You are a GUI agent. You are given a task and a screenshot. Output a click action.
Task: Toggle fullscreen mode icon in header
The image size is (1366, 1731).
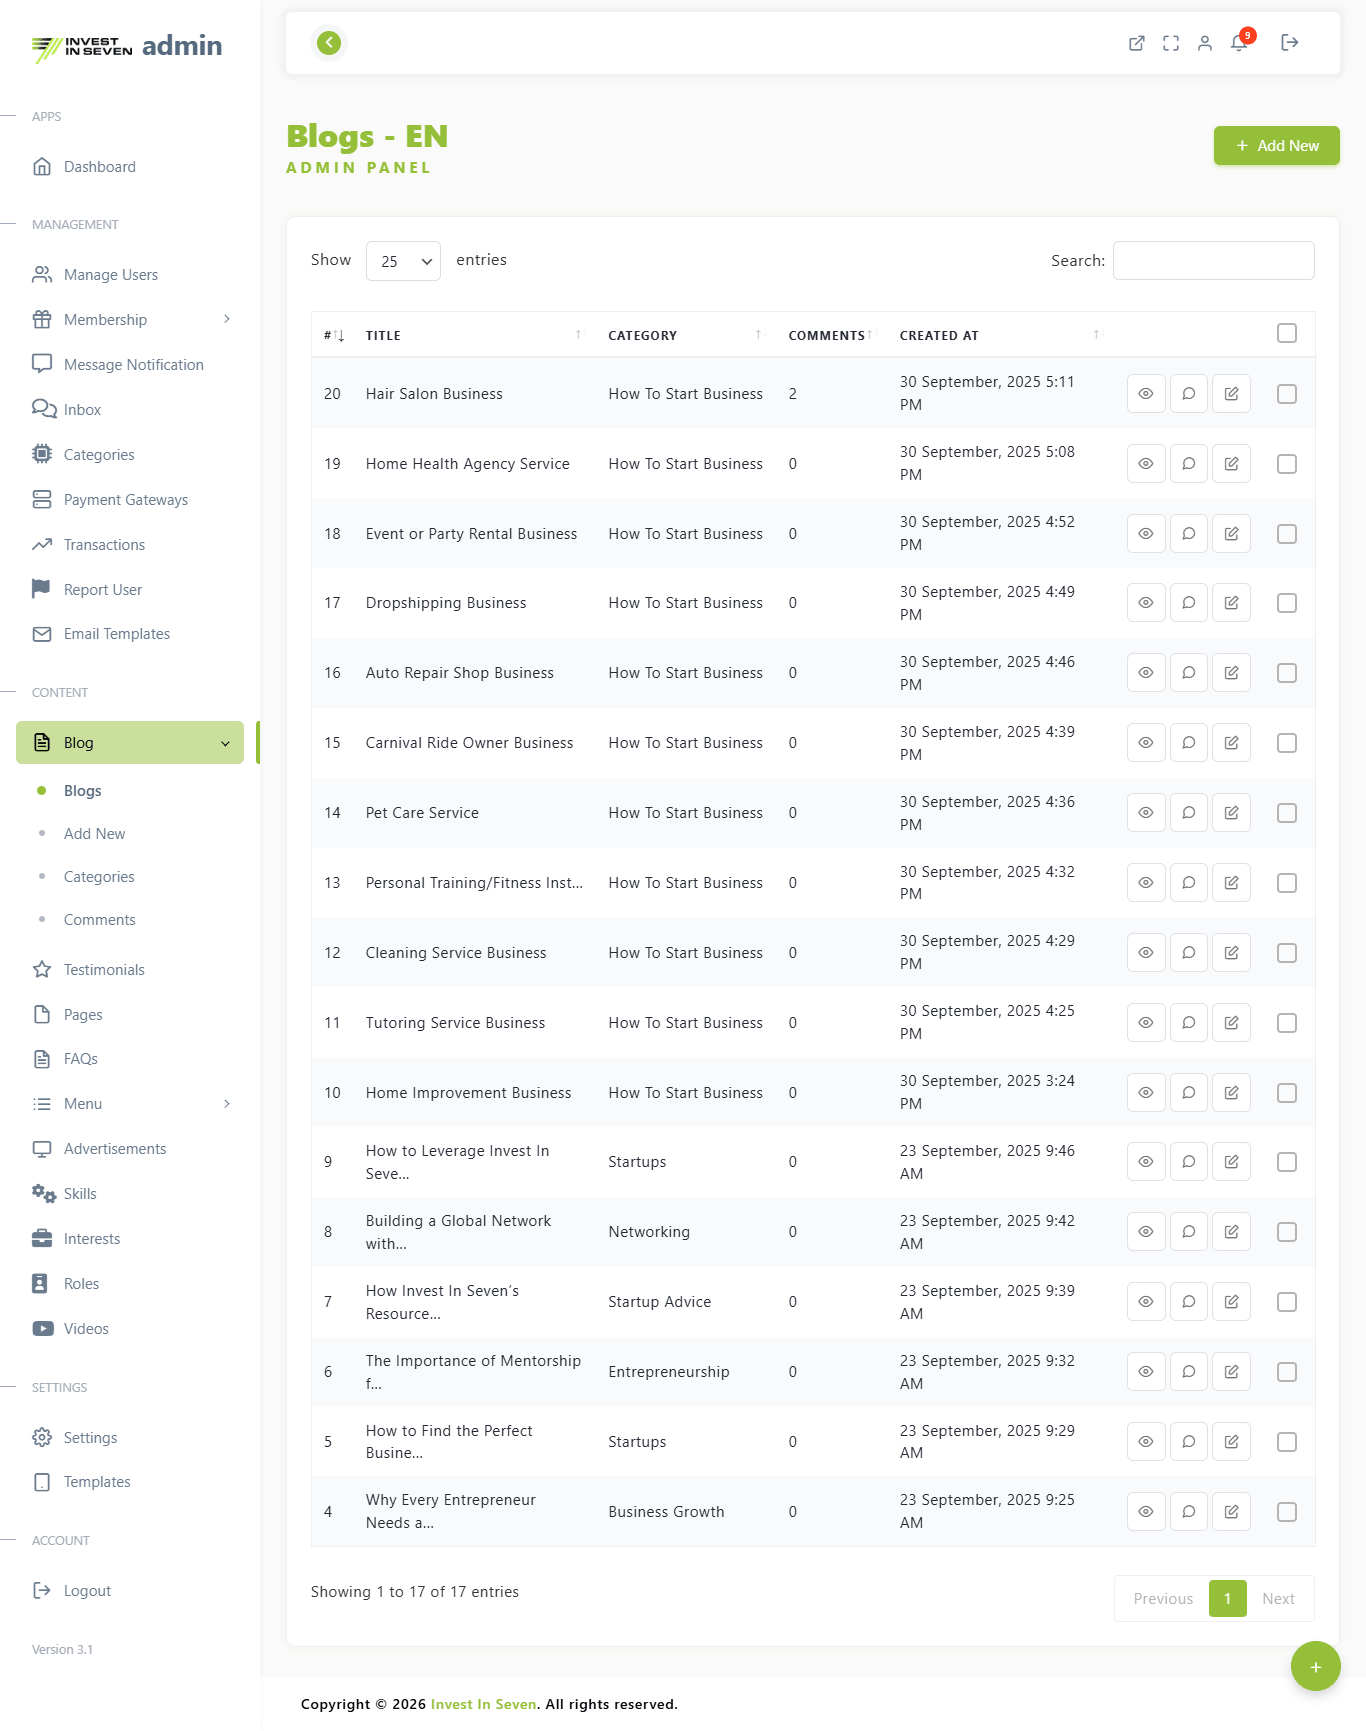pyautogui.click(x=1171, y=43)
